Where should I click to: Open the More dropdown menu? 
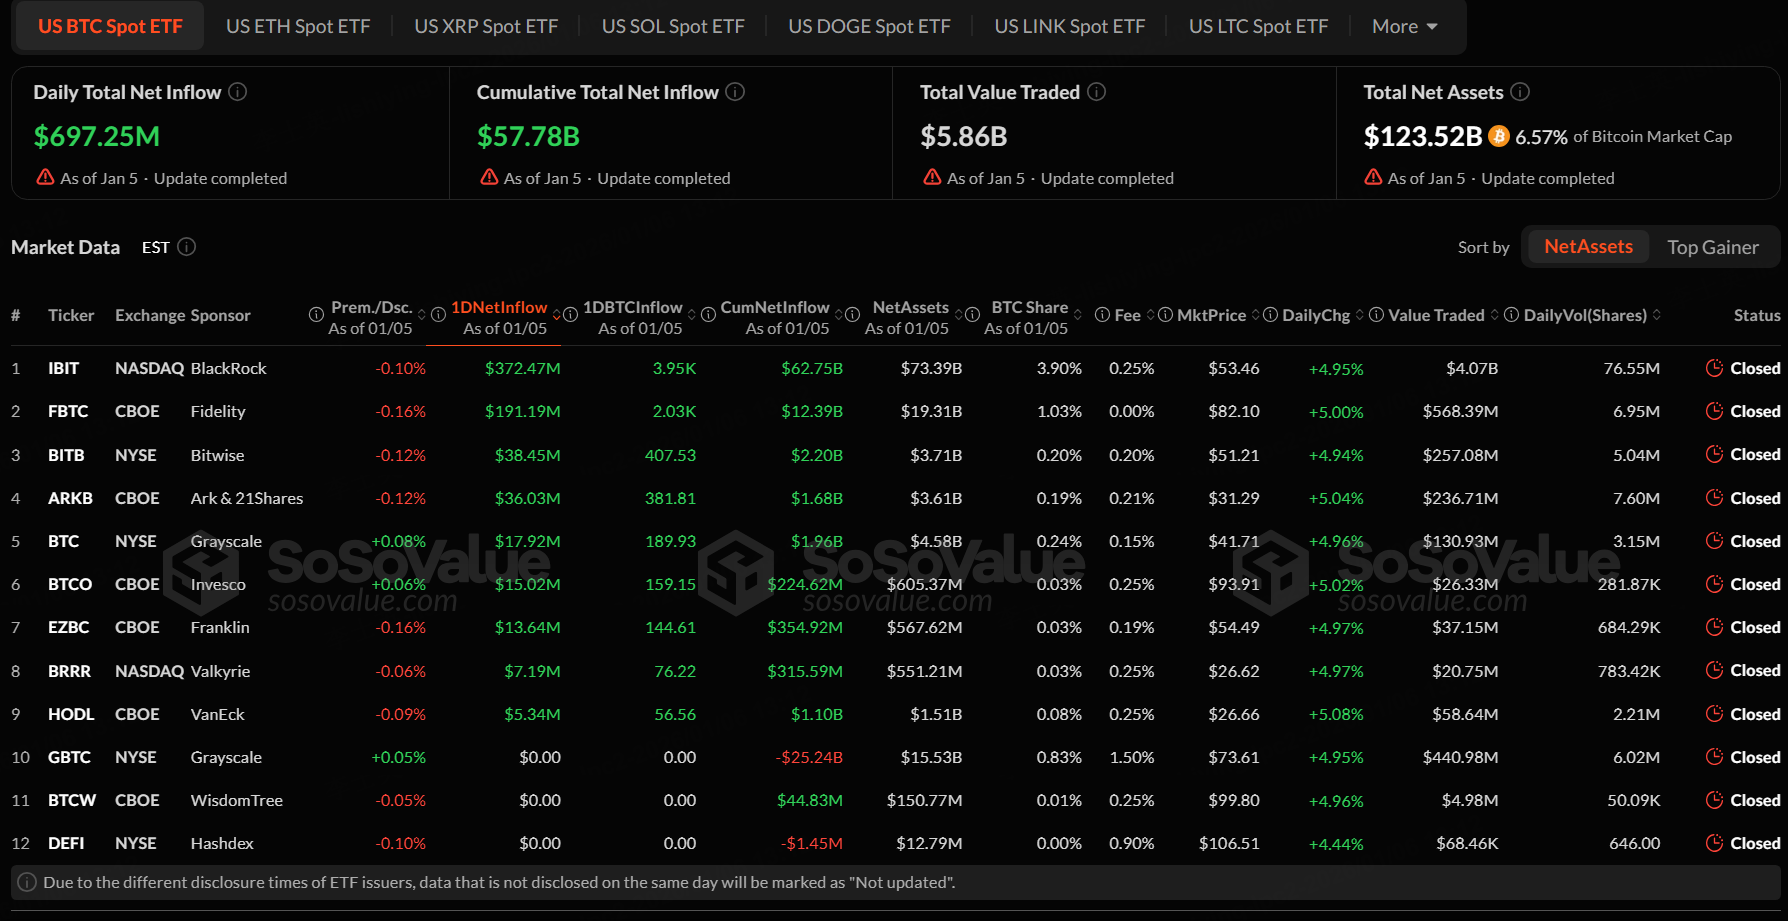tap(1404, 27)
